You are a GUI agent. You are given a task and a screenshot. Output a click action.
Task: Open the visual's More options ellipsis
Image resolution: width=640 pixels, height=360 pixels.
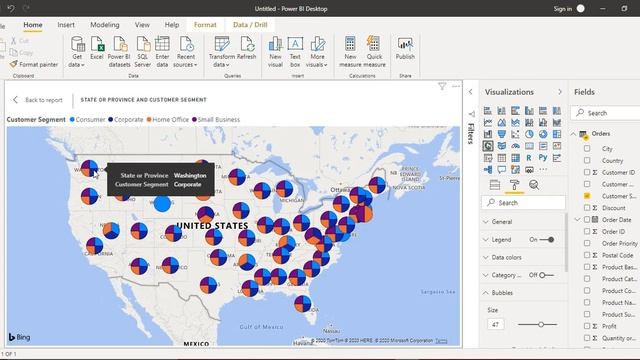click(x=456, y=86)
